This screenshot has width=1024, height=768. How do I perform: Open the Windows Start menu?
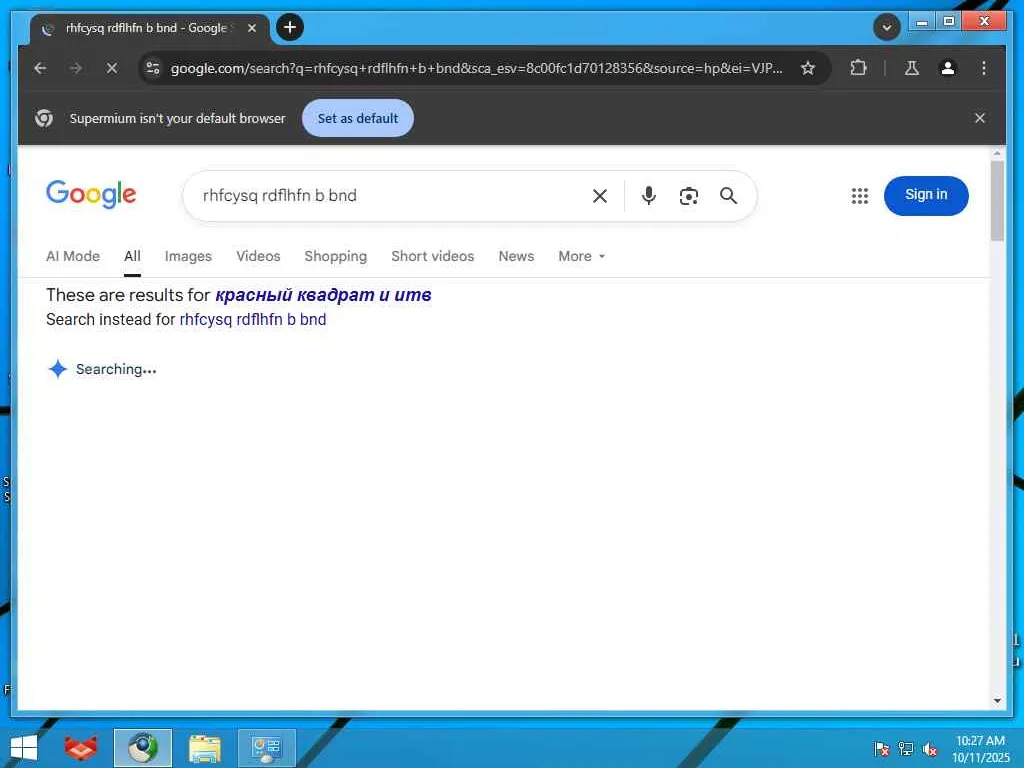pos(24,748)
